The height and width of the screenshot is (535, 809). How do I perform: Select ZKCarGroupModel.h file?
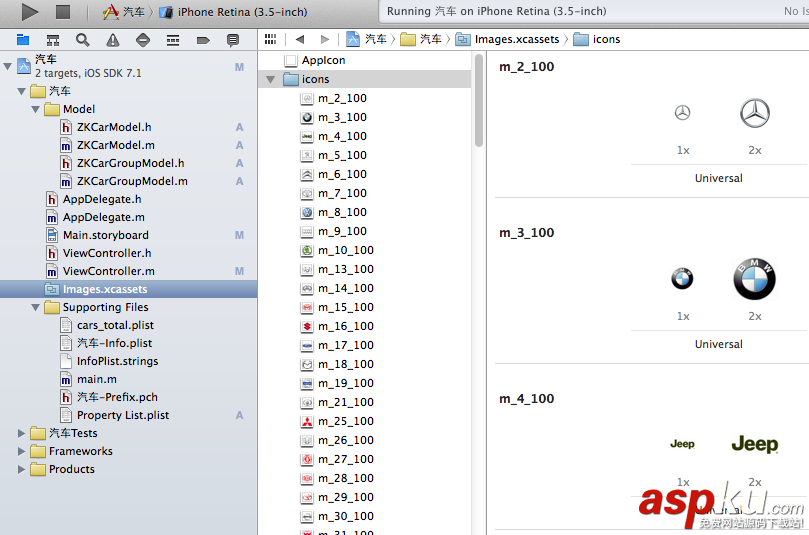pos(131,164)
